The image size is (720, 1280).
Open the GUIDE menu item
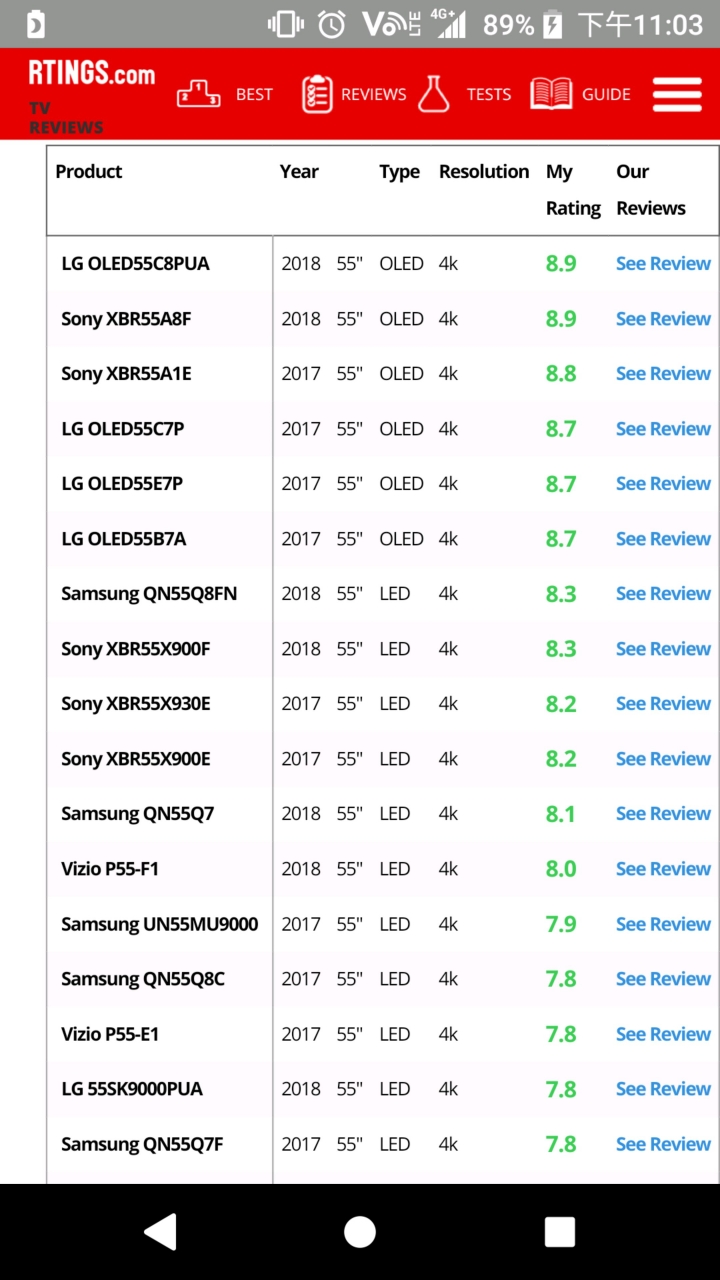[606, 94]
